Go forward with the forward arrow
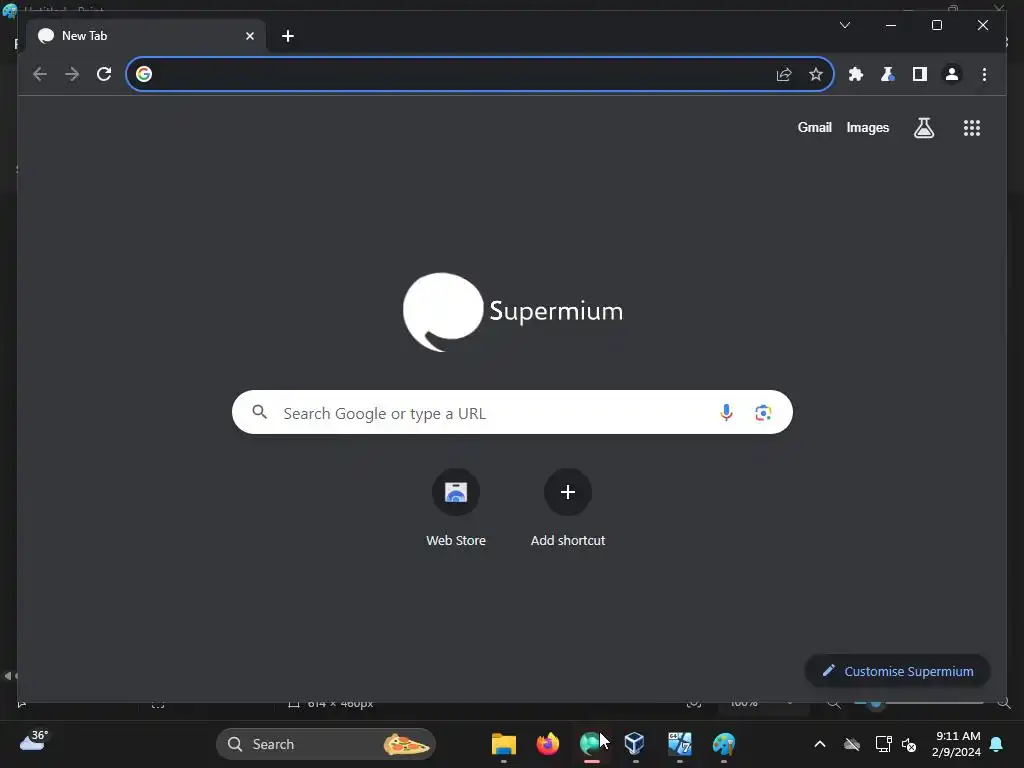Viewport: 1024px width, 768px height. pyautogui.click(x=72, y=74)
